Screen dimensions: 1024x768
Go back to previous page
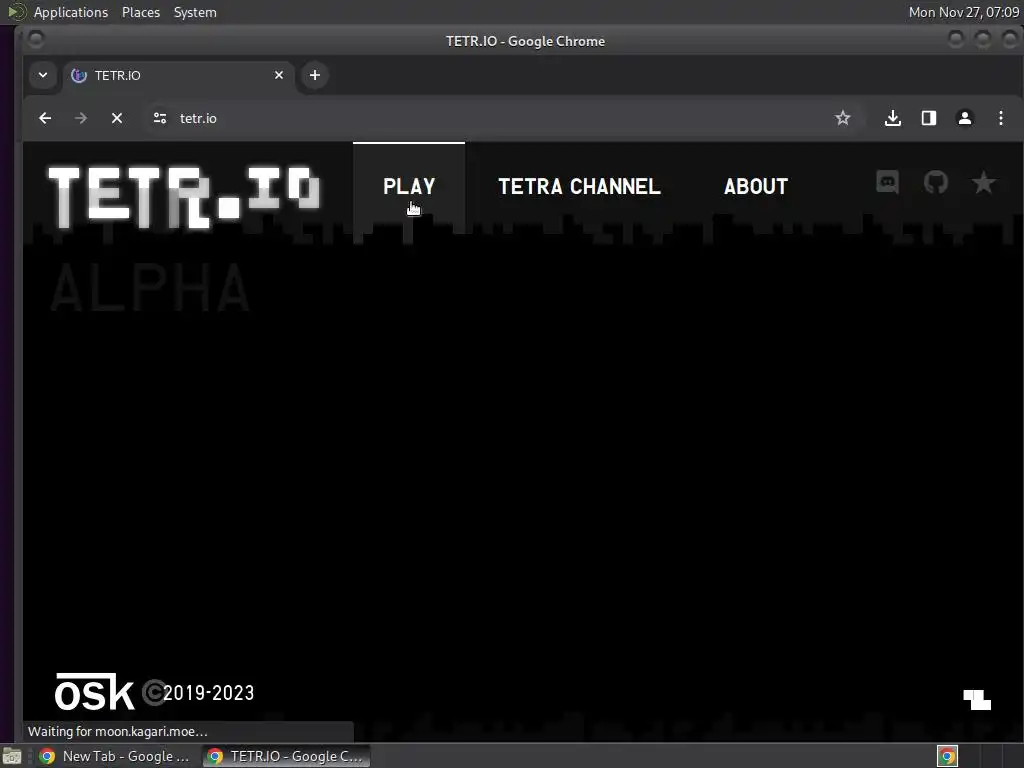pyautogui.click(x=45, y=118)
